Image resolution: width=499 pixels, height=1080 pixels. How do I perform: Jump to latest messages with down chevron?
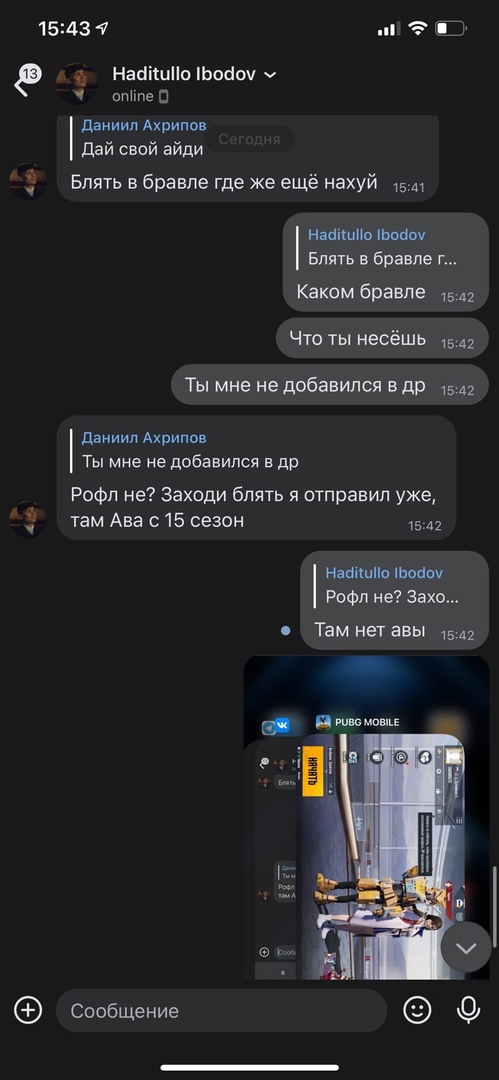coord(466,948)
